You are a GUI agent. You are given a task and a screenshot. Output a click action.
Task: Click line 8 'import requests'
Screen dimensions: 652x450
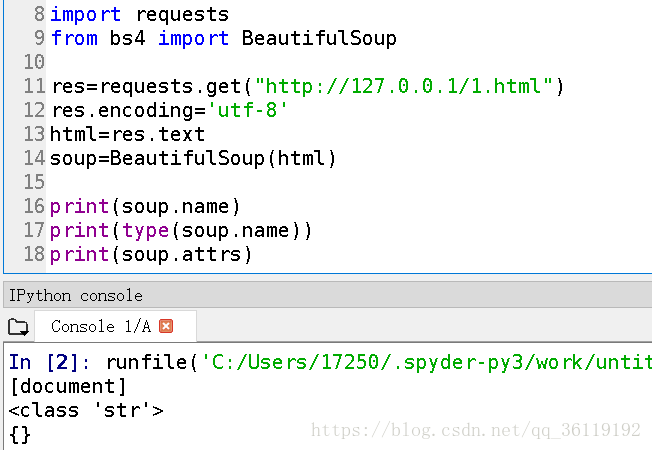coord(139,15)
